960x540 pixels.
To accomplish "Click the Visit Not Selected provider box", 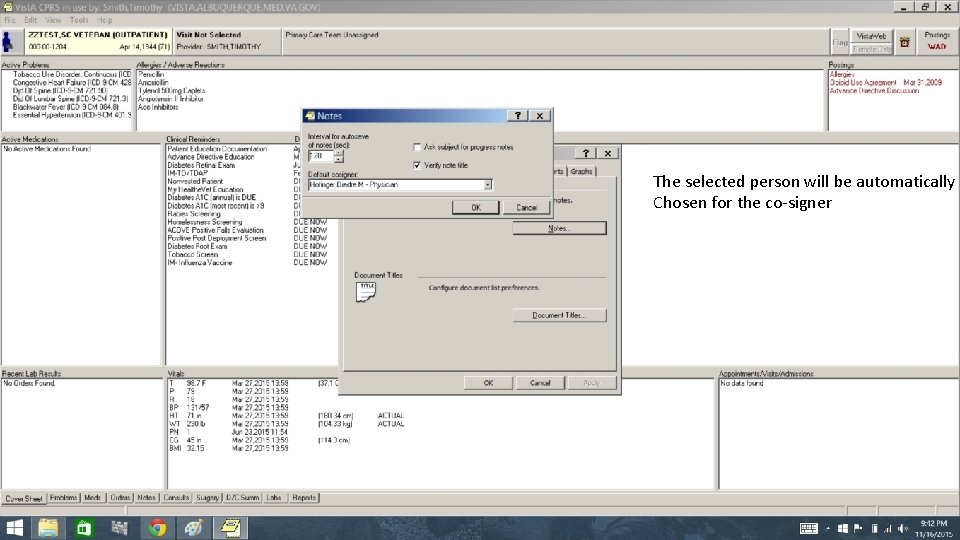I will tap(227, 41).
